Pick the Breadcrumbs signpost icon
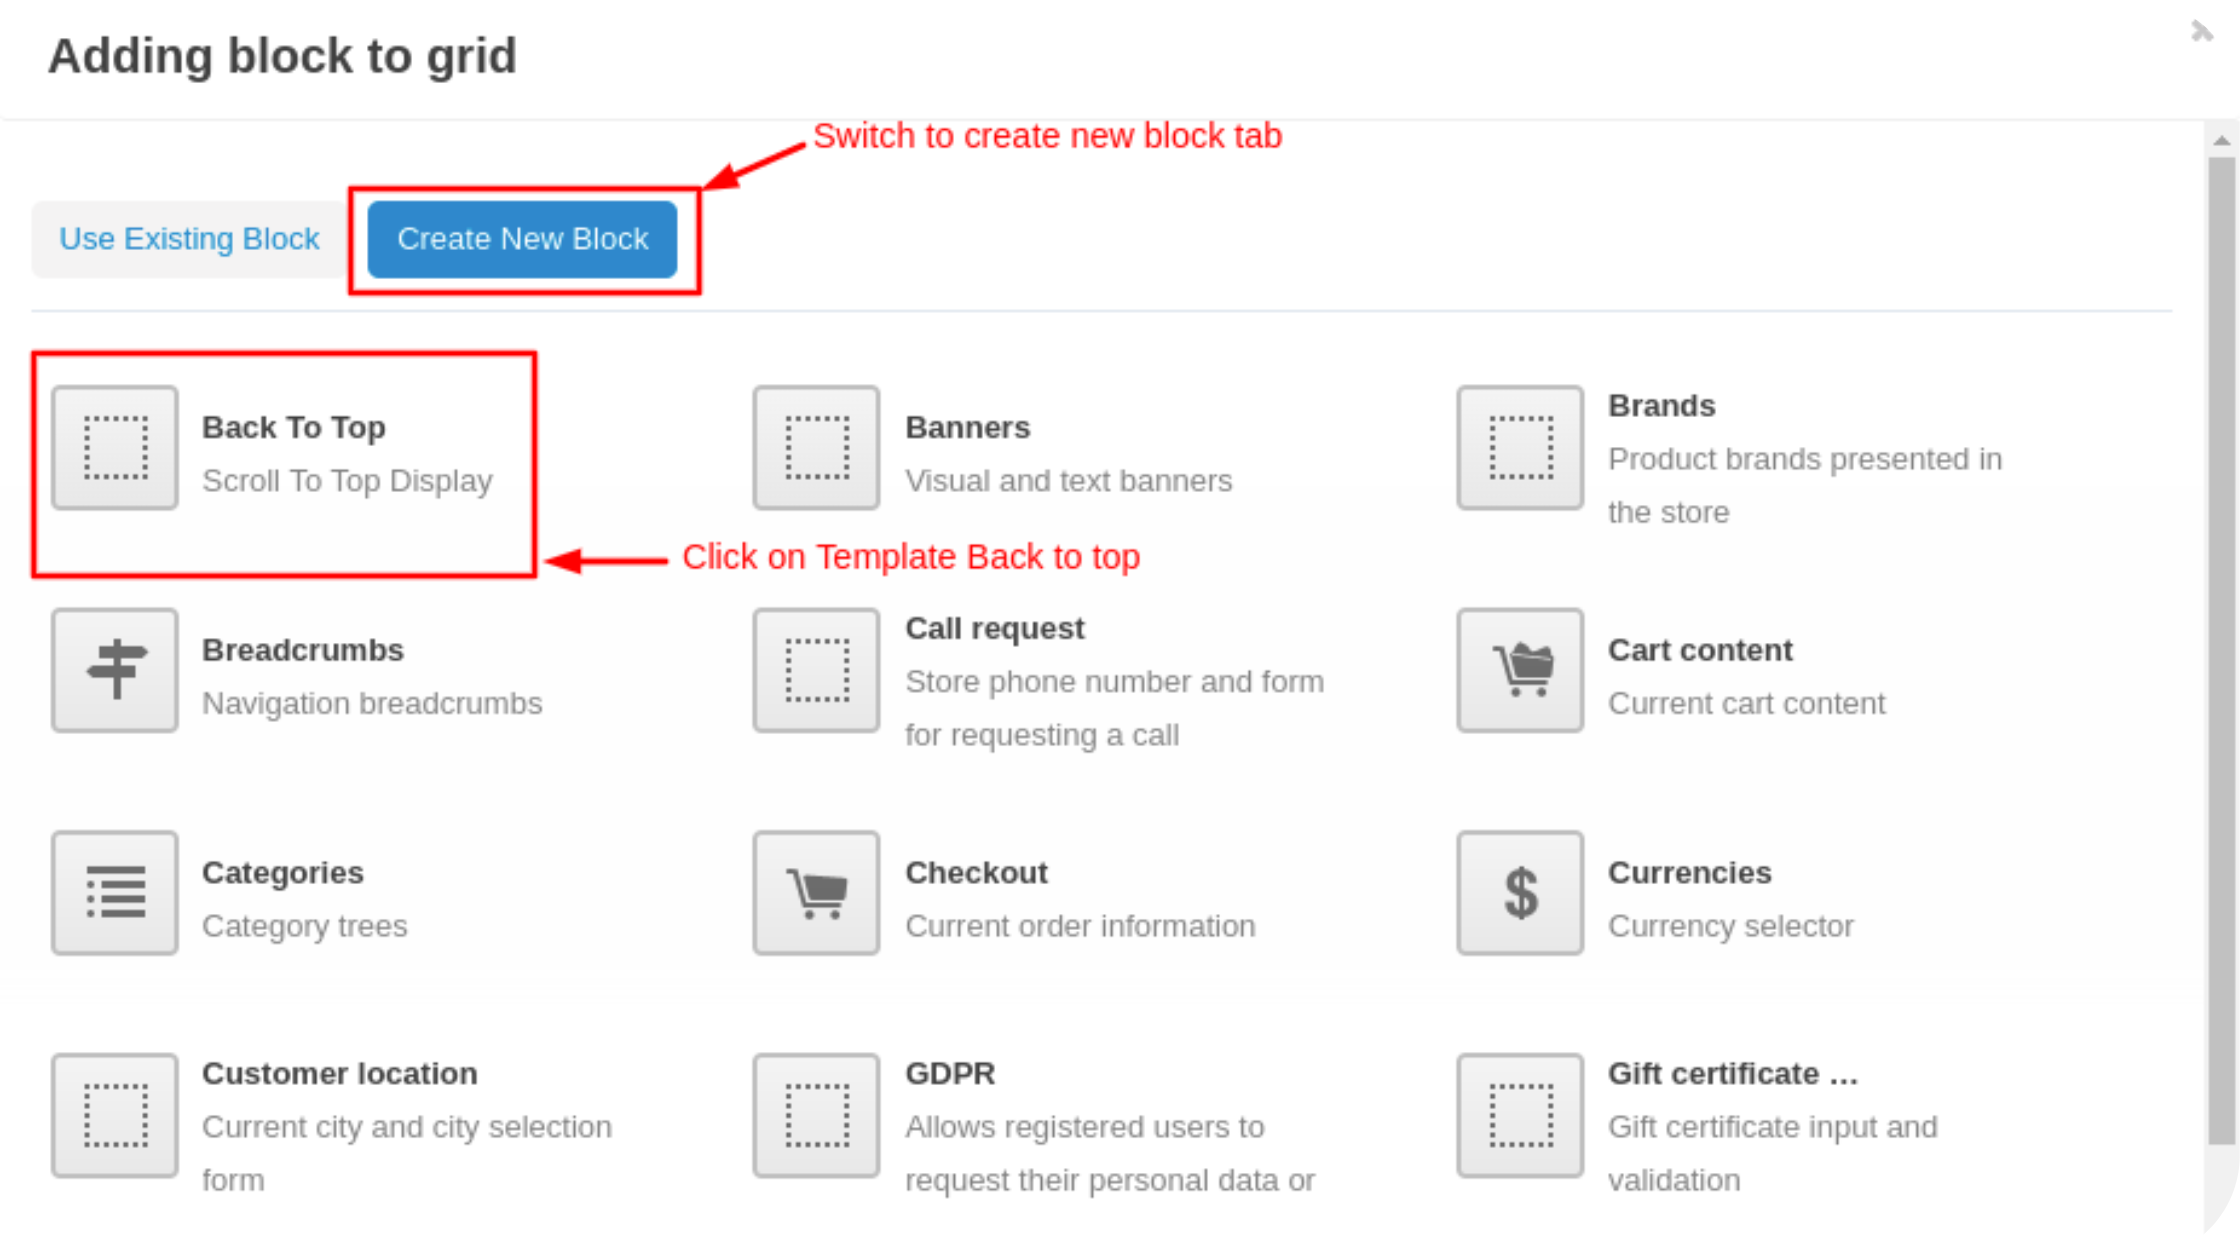 tap(115, 670)
